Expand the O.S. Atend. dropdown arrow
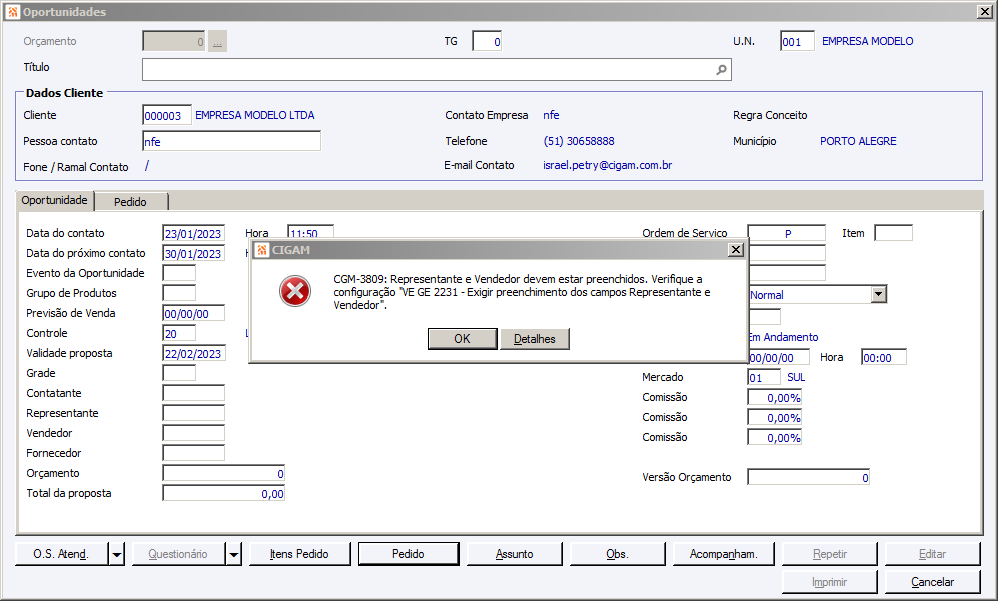This screenshot has height=601, width=998. pos(116,555)
